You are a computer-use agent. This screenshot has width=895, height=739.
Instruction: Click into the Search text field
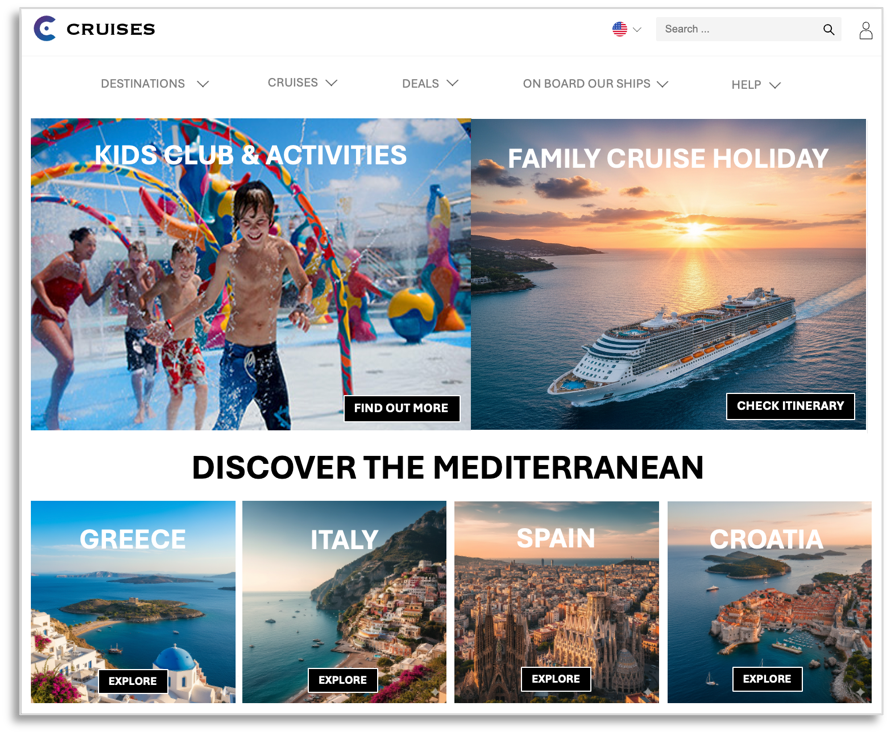point(739,29)
